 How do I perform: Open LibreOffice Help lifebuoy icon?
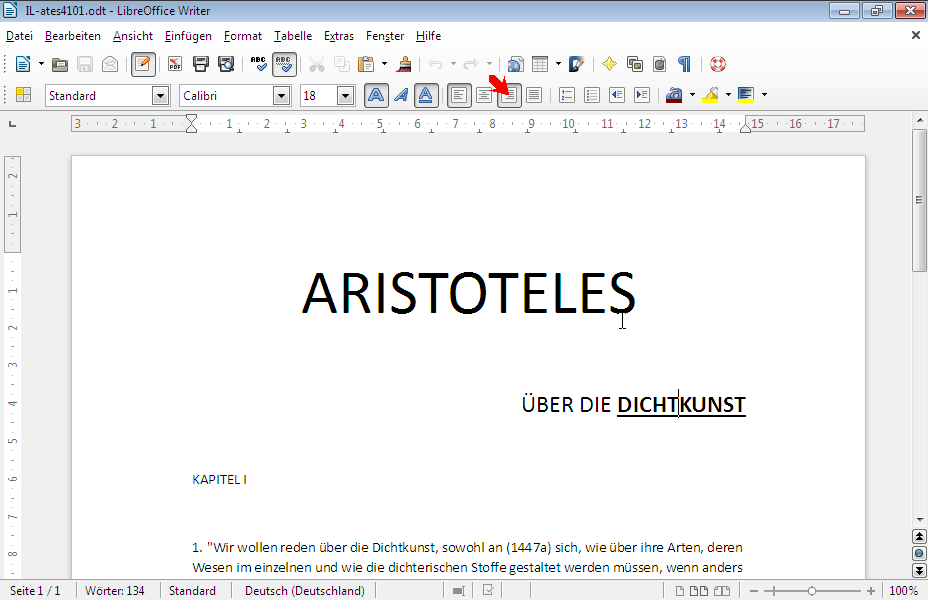(x=718, y=64)
